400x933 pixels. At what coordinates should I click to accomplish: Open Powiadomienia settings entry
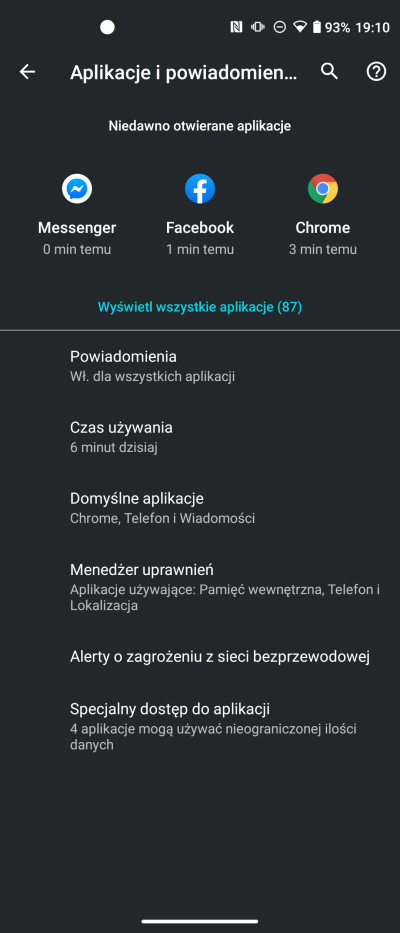tap(200, 365)
